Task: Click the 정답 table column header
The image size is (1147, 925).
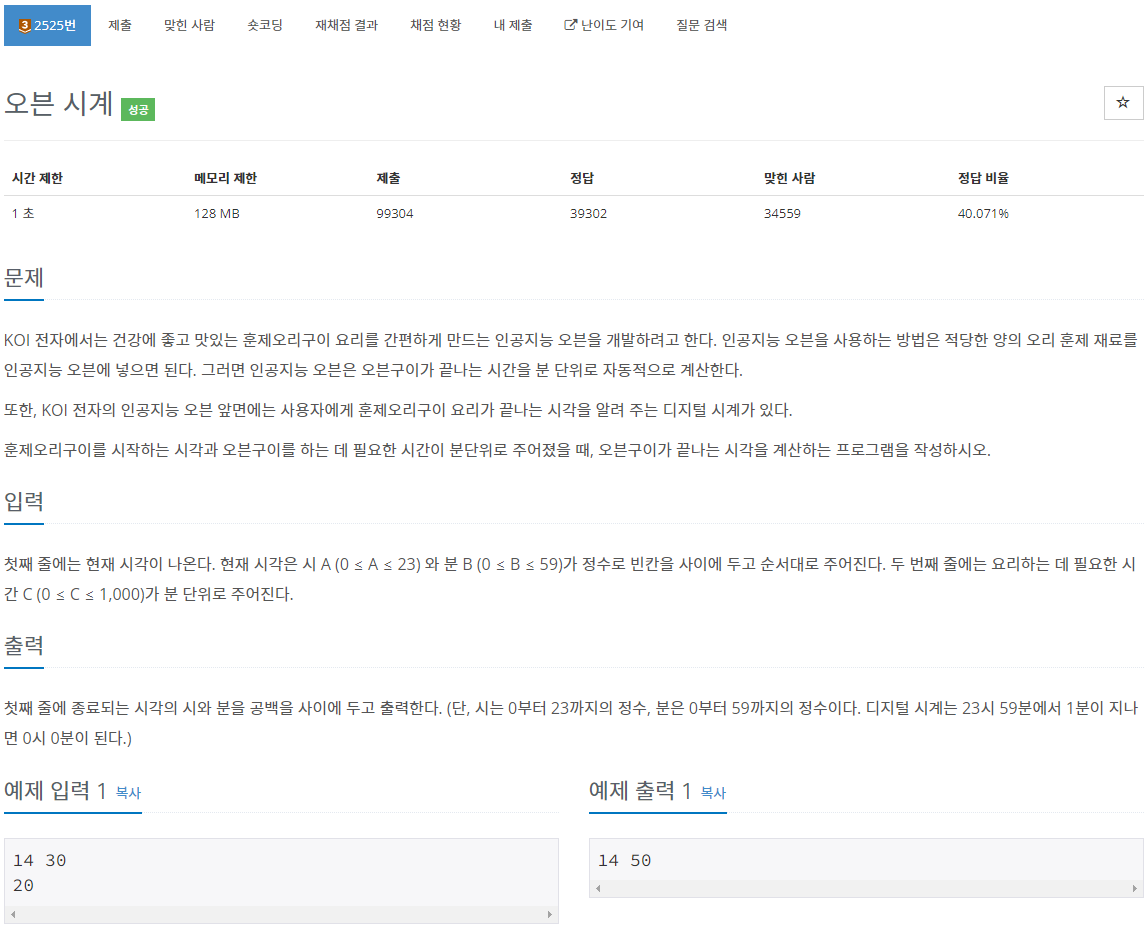Action: point(582,178)
